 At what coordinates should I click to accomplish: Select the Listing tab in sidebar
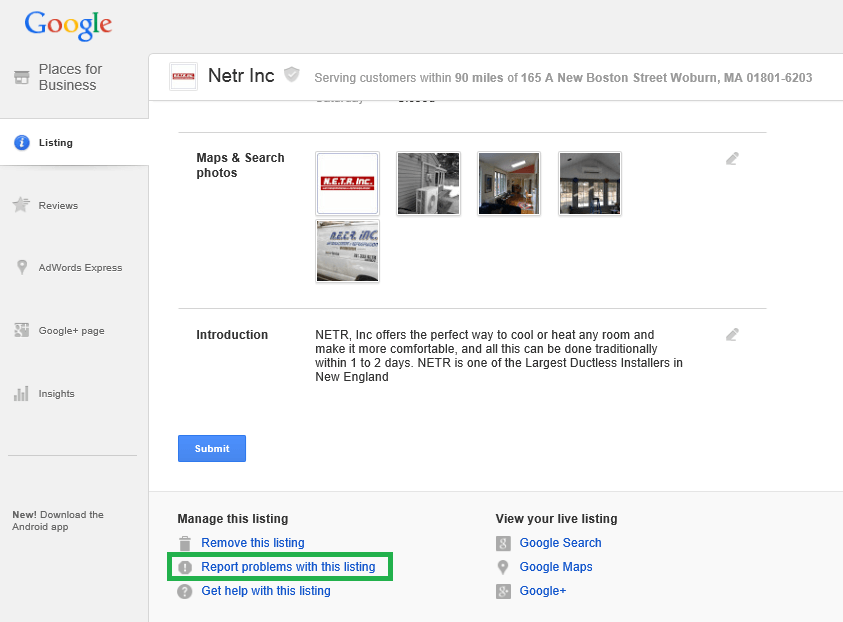(56, 143)
